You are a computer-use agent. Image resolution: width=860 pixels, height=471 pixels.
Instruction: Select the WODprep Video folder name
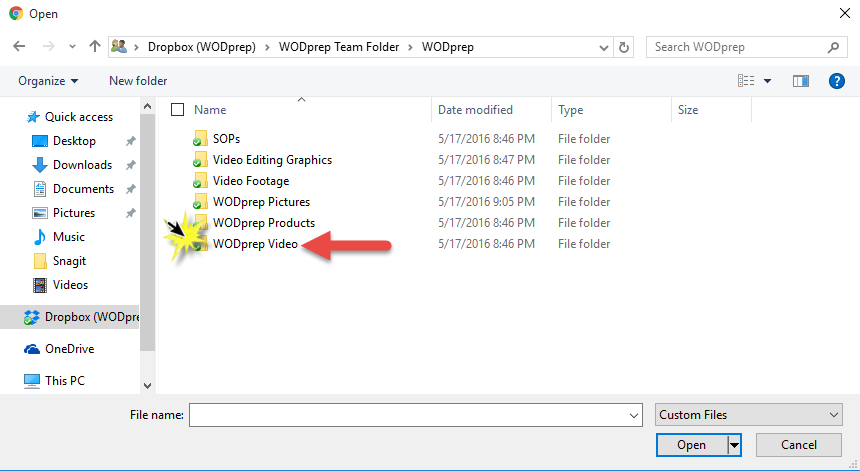pos(255,243)
